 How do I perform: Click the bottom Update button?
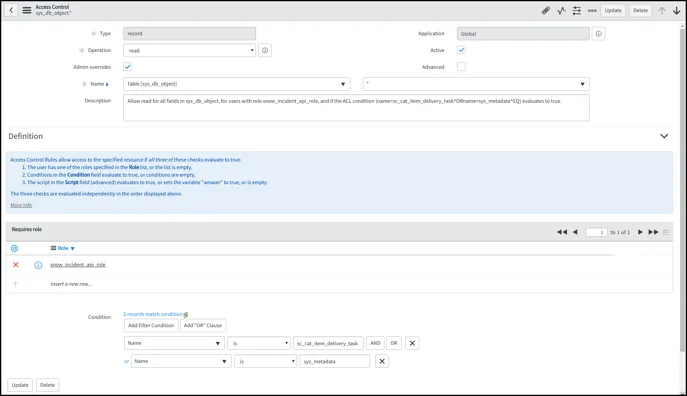(x=20, y=385)
